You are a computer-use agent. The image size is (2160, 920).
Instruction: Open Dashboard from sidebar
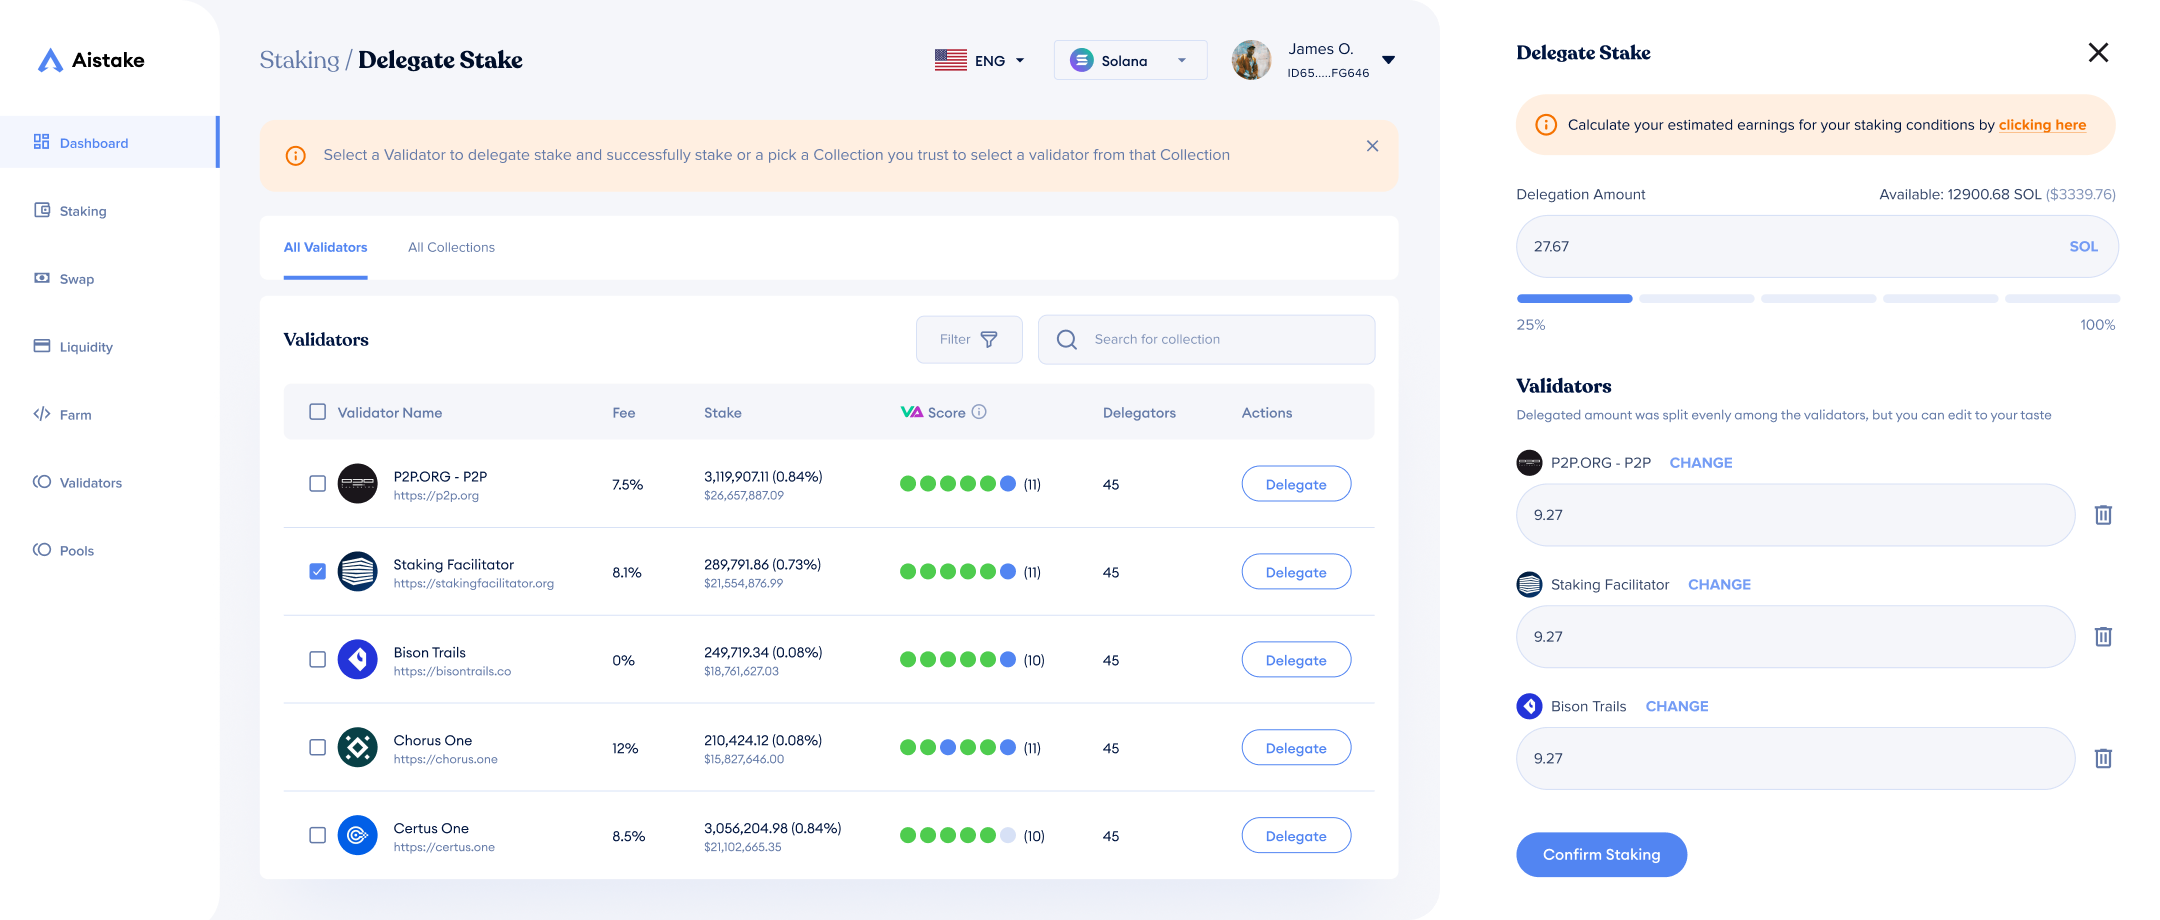tap(109, 142)
